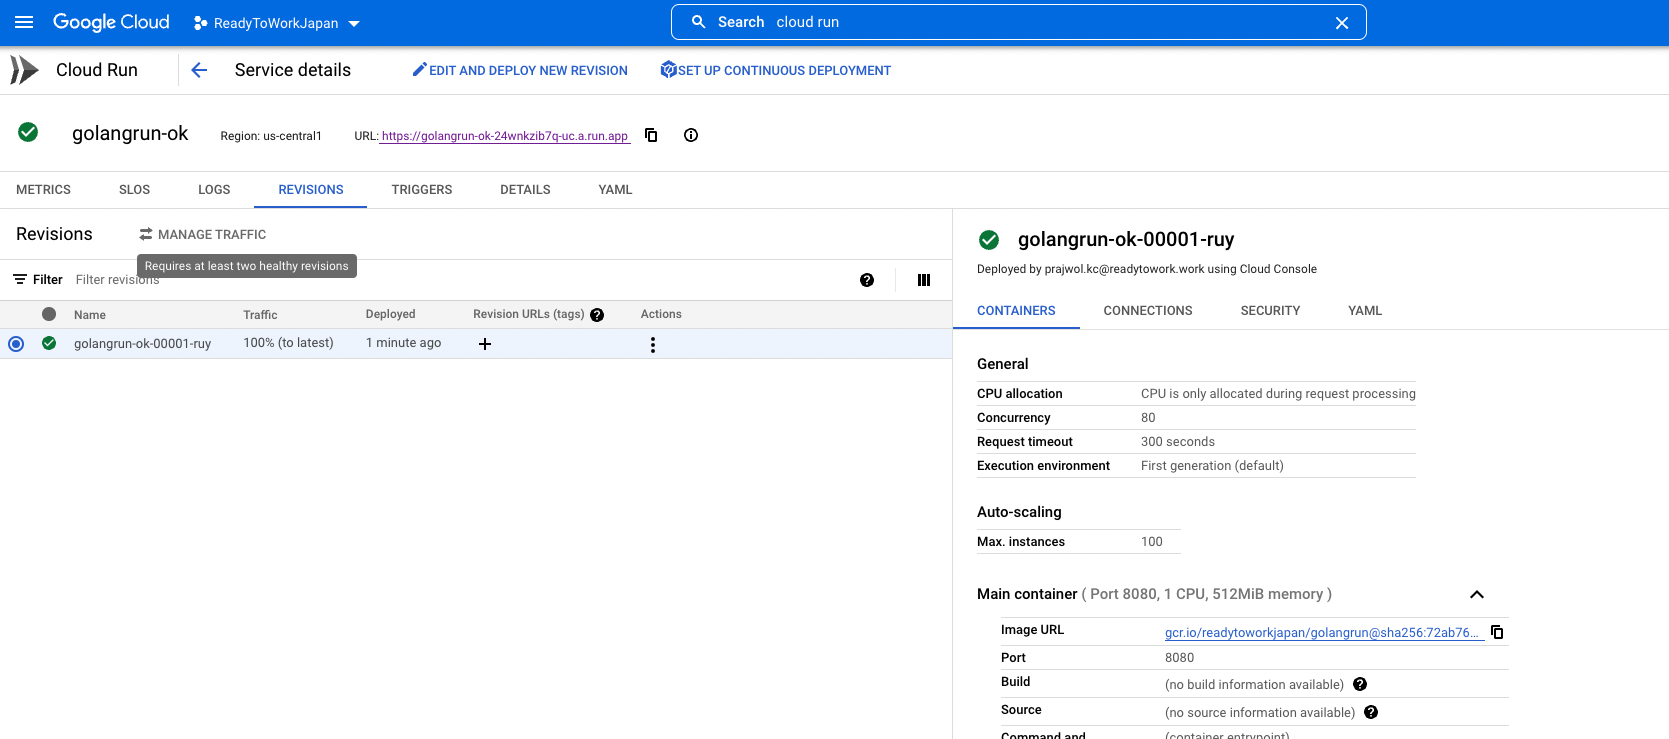The height and width of the screenshot is (739, 1669).
Task: Copy the image URL to clipboard
Action: click(1497, 632)
